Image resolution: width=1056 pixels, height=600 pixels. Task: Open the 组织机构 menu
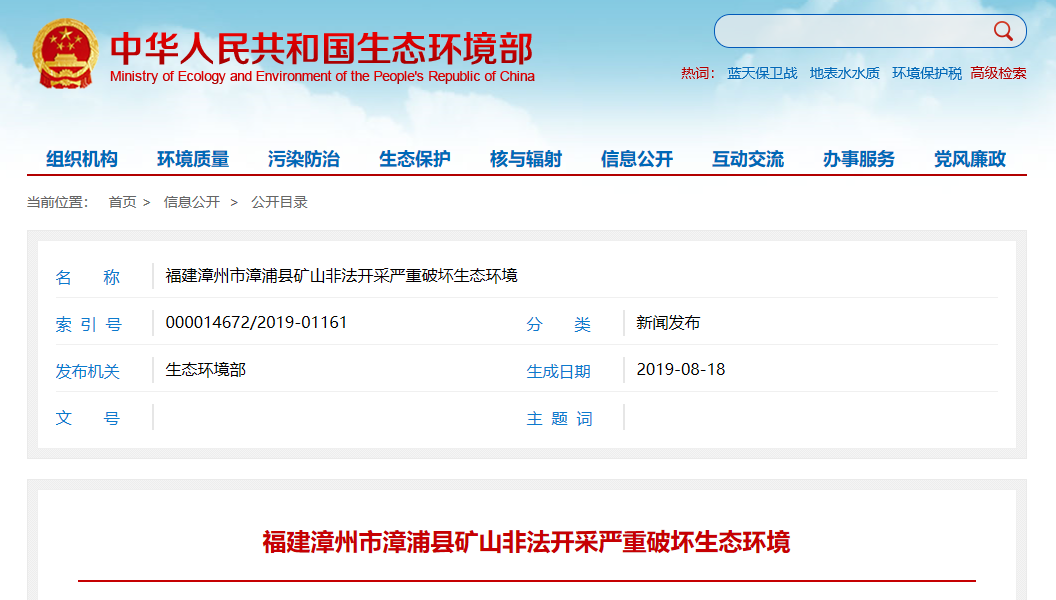[x=82, y=159]
